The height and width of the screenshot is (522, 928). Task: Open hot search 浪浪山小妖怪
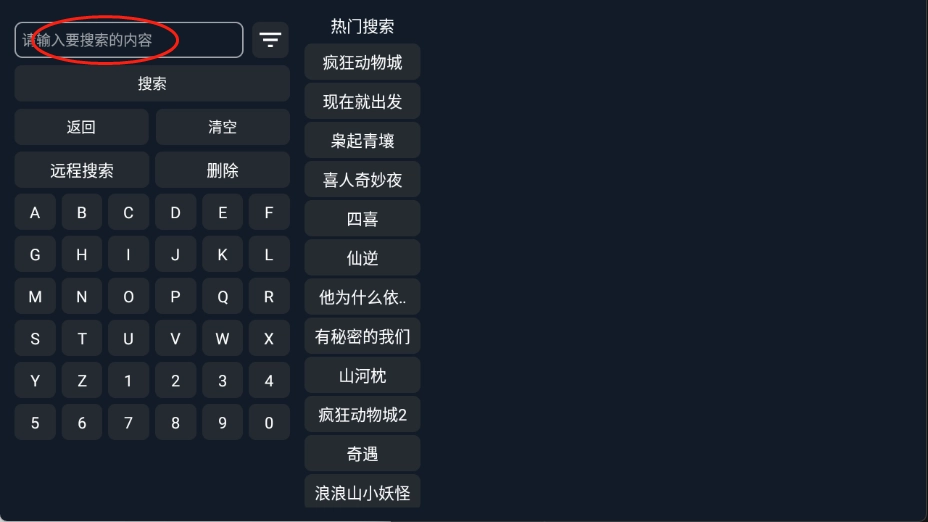(x=362, y=492)
